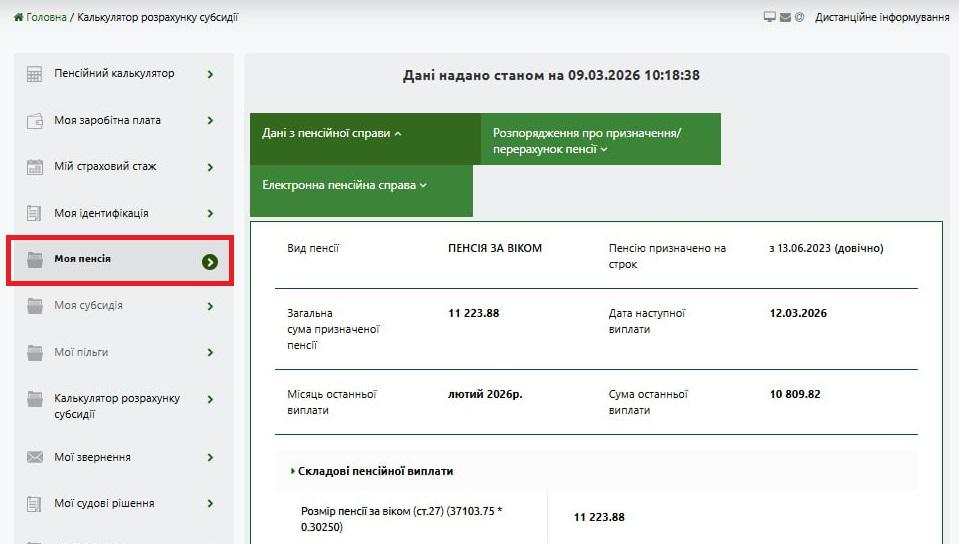Click the document icon beside Мої судові рішення
The width and height of the screenshot is (959, 544).
(34, 504)
